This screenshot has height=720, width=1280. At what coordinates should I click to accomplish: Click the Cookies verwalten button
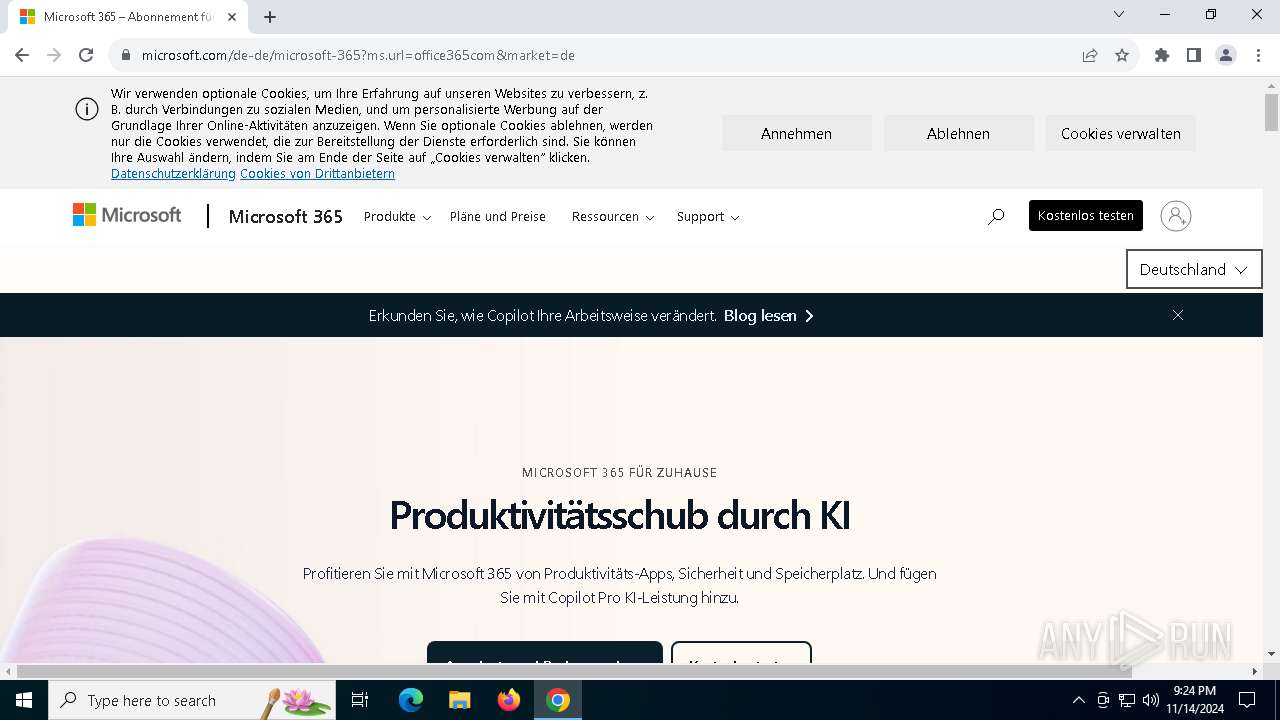click(x=1121, y=133)
